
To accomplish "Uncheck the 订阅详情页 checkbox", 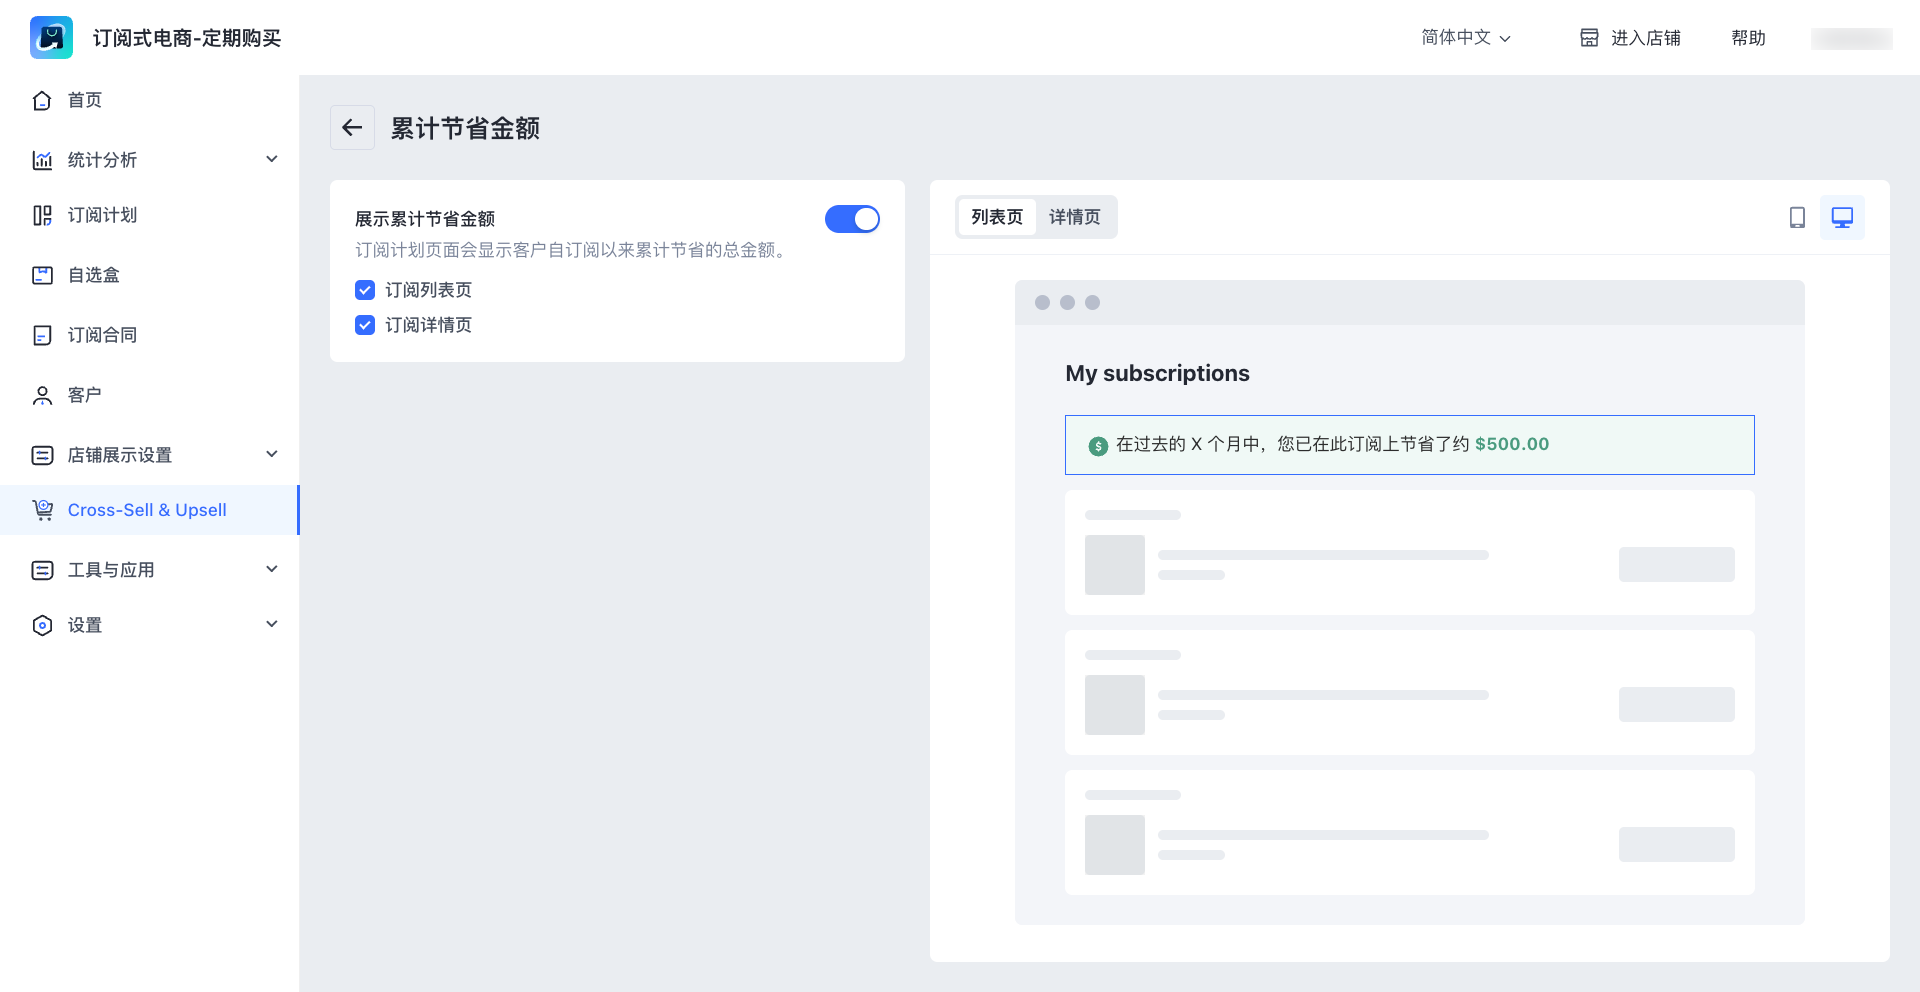I will click(x=365, y=325).
